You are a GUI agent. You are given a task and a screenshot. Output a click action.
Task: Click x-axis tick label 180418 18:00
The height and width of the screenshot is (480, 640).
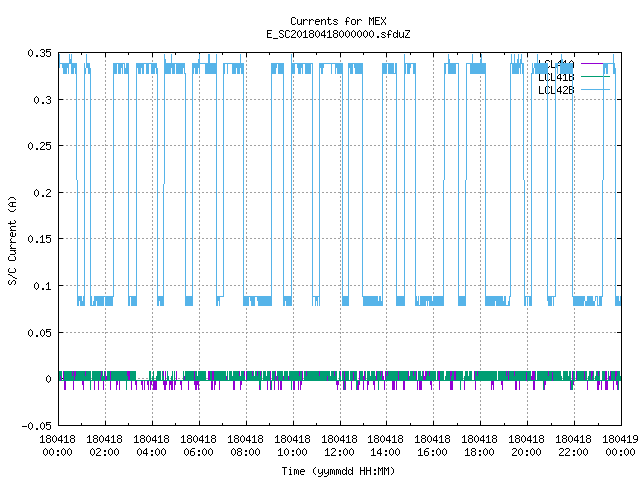click(x=479, y=445)
